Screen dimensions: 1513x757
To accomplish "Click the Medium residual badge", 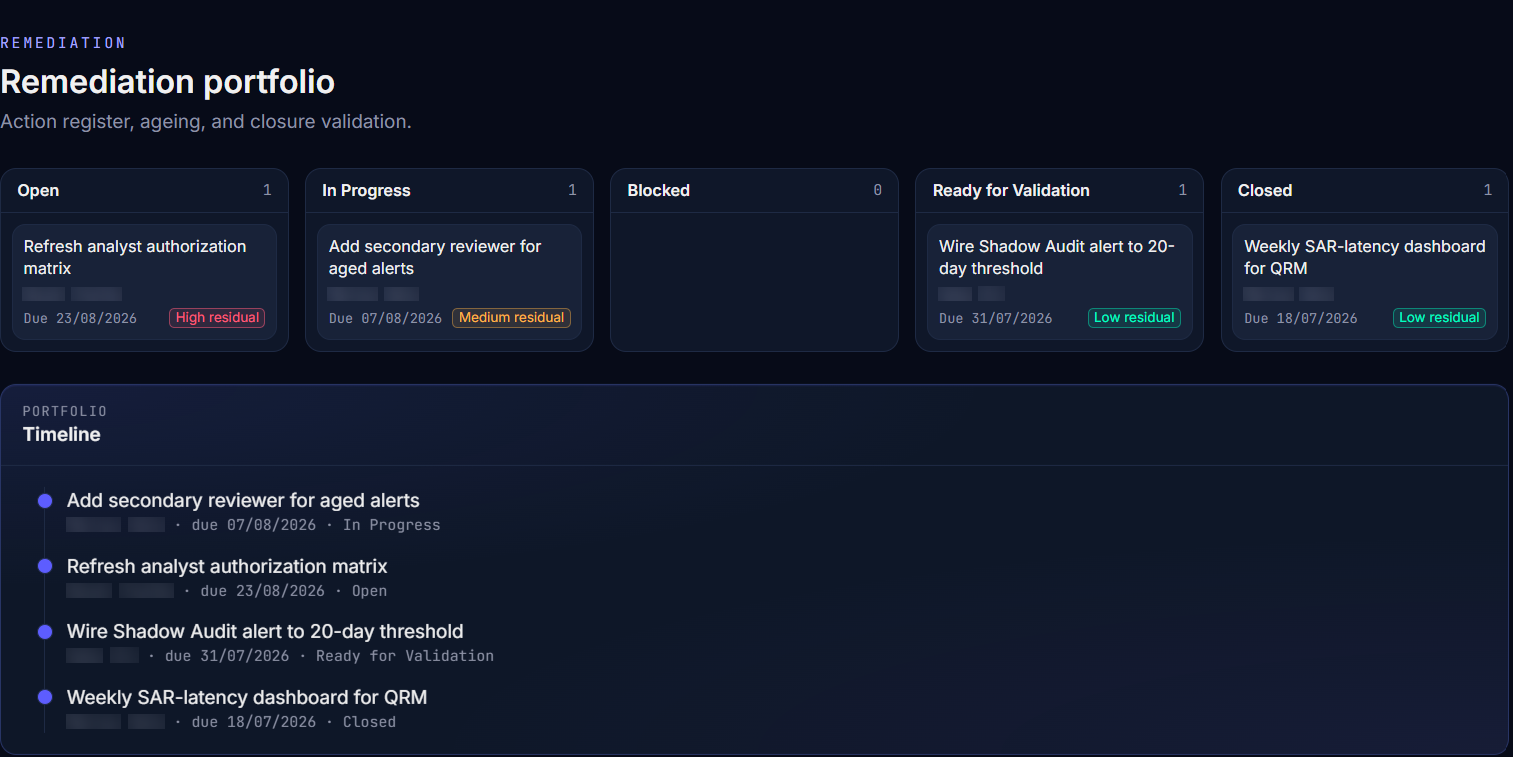I will coord(511,318).
